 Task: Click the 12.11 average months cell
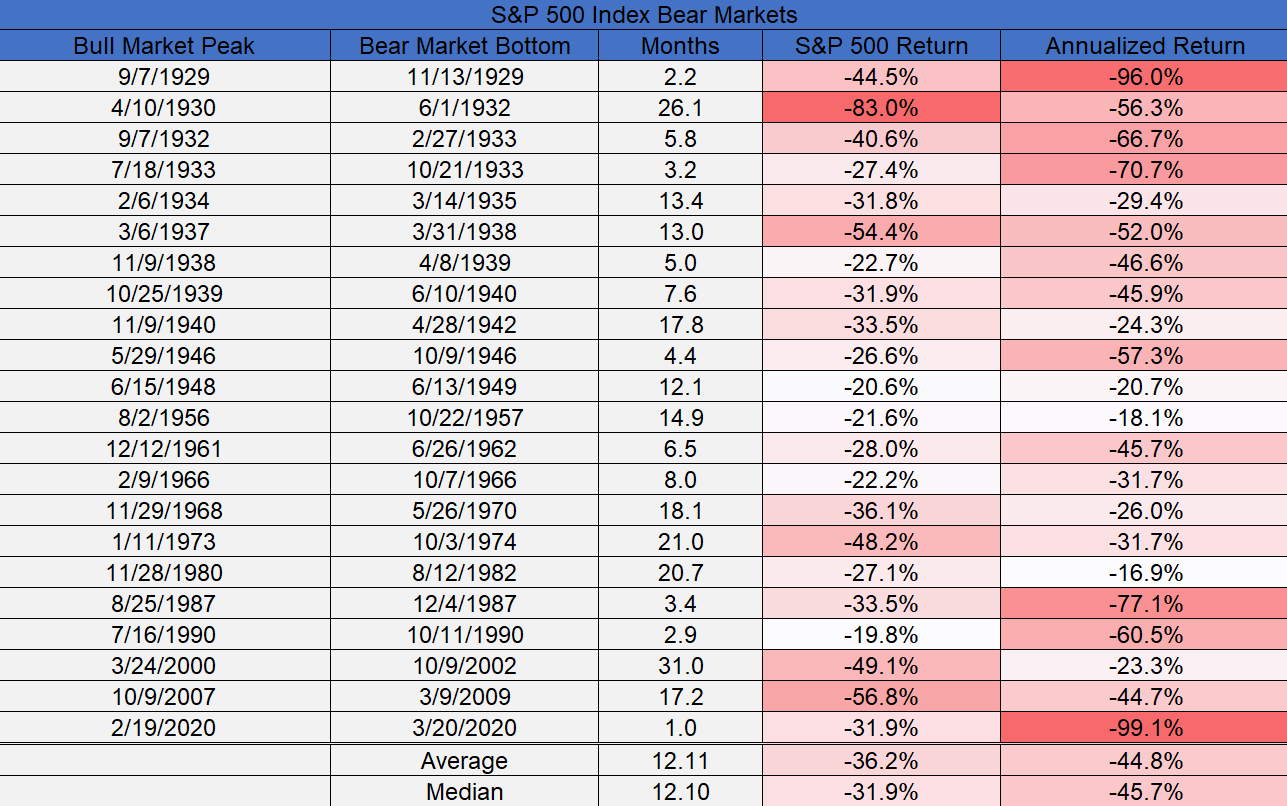pos(680,761)
